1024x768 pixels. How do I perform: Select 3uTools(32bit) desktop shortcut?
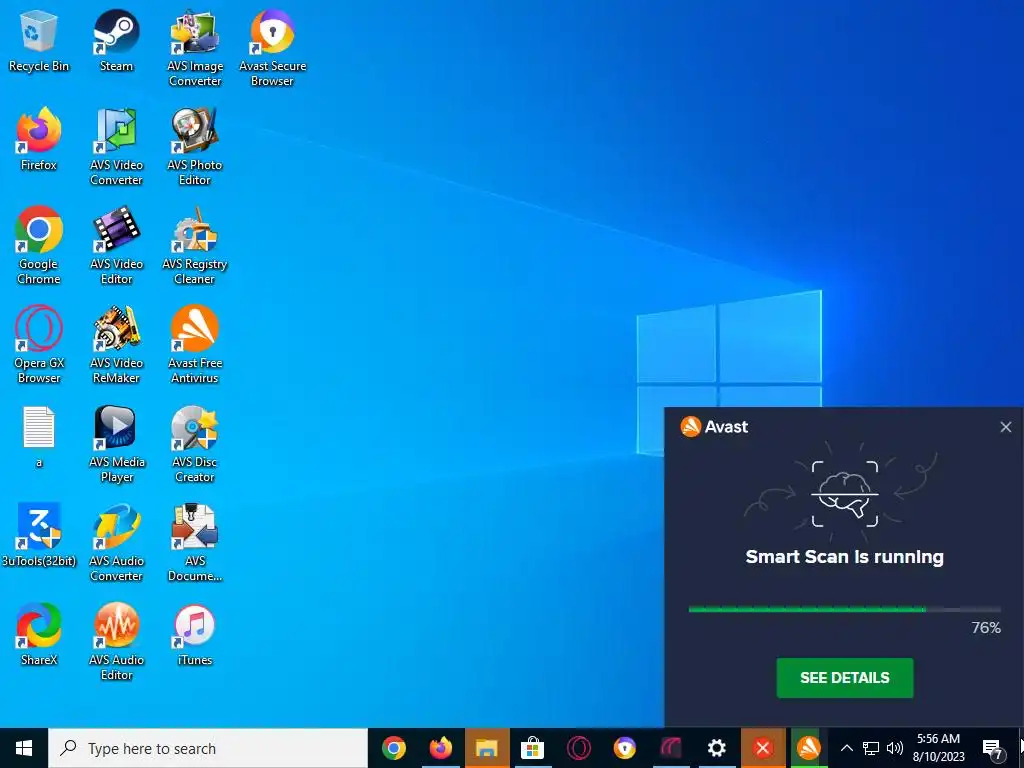click(x=39, y=536)
